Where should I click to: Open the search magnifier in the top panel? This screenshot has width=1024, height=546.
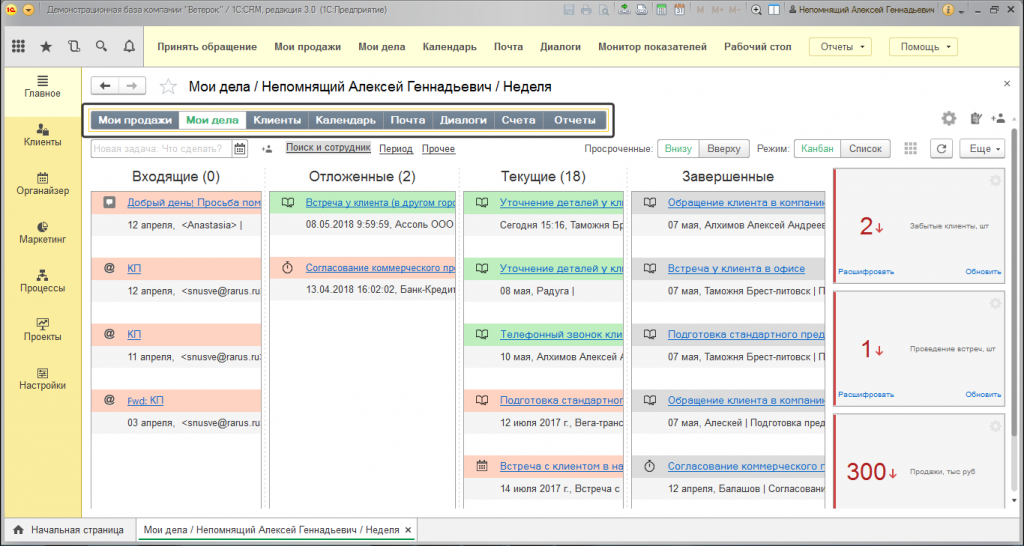pos(101,46)
